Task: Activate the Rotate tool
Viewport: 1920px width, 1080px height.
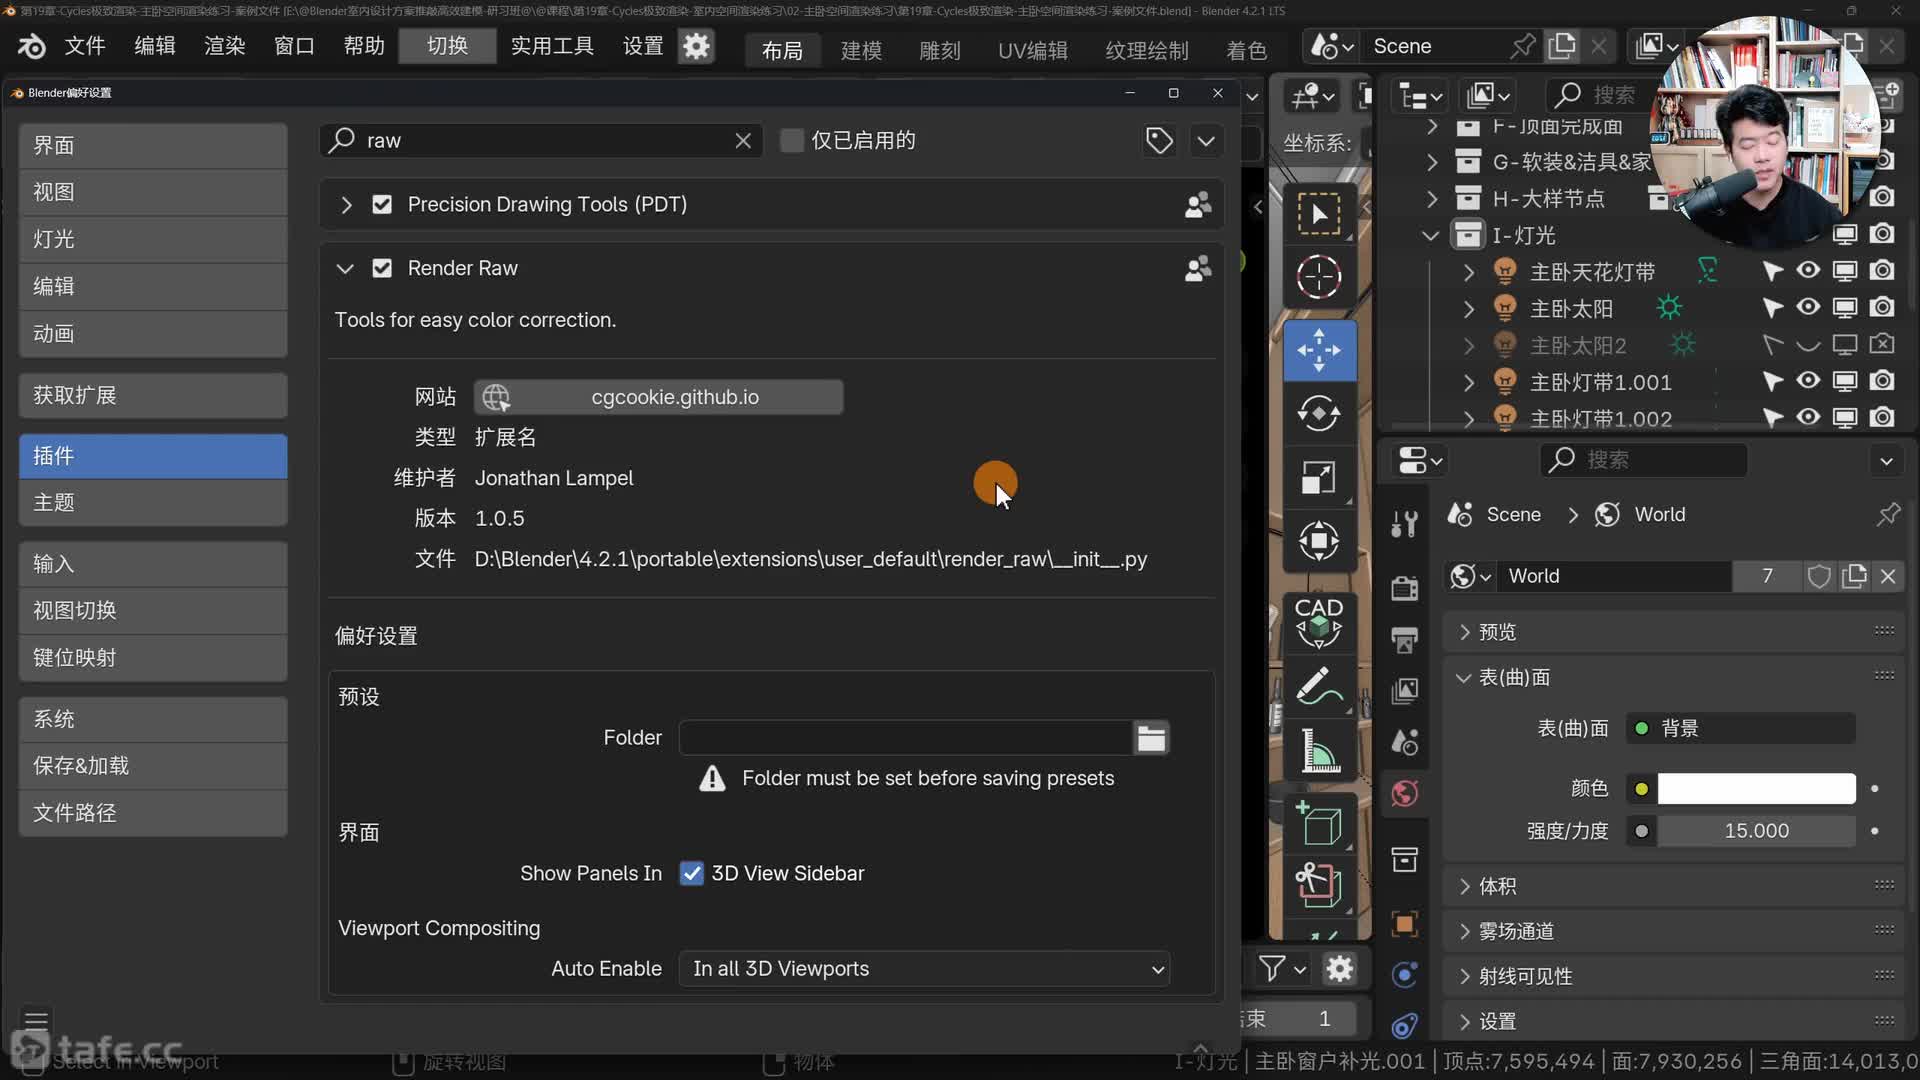Action: tap(1319, 414)
